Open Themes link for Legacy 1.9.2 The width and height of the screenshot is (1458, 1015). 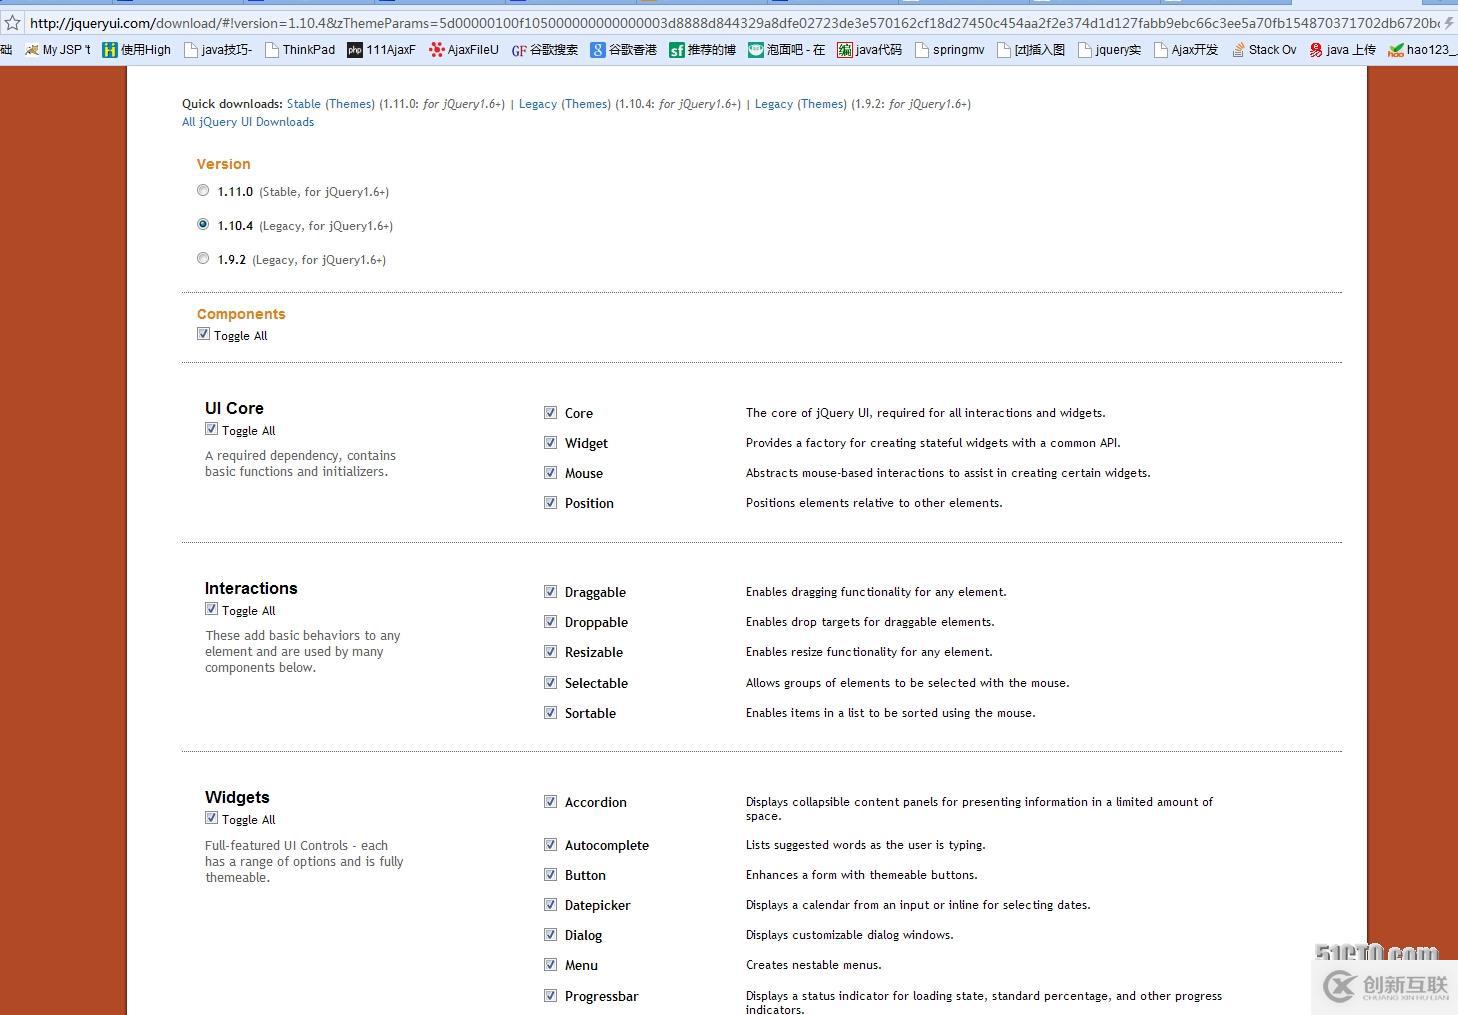click(x=822, y=104)
